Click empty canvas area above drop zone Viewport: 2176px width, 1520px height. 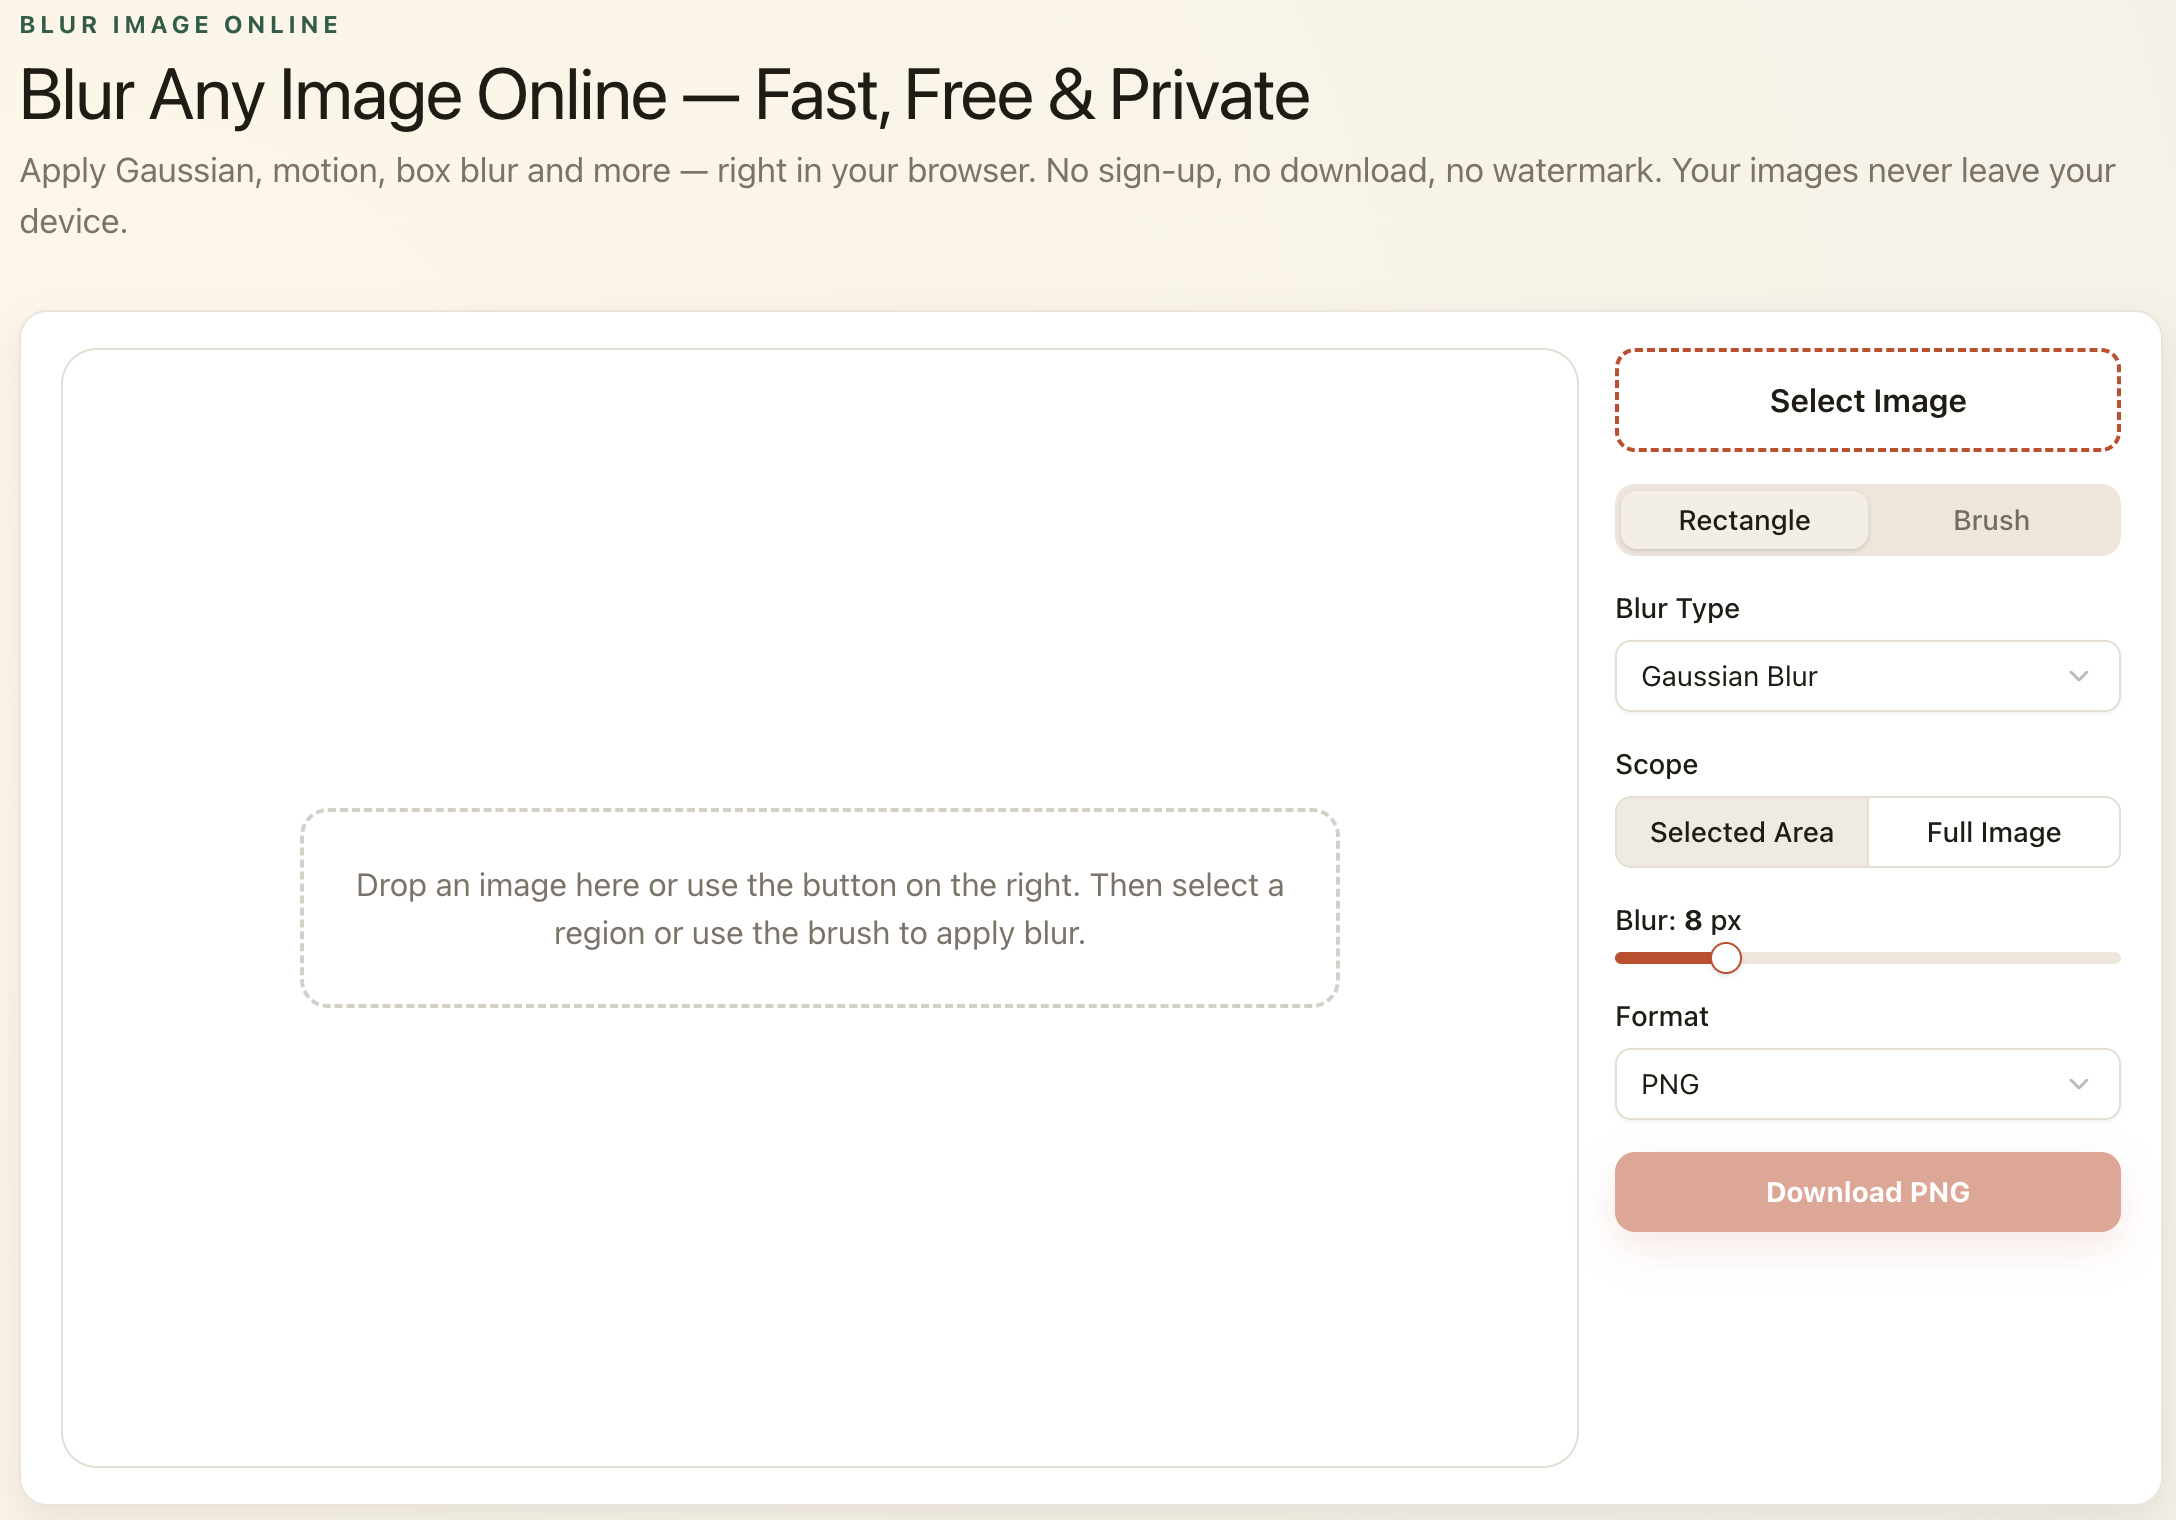[x=819, y=580]
